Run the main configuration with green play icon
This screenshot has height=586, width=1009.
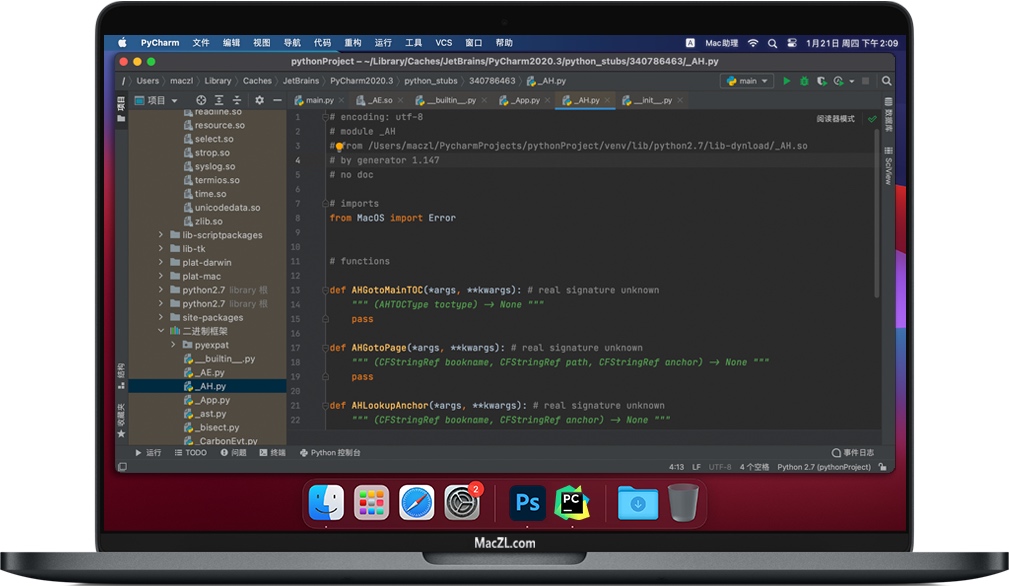tap(787, 81)
